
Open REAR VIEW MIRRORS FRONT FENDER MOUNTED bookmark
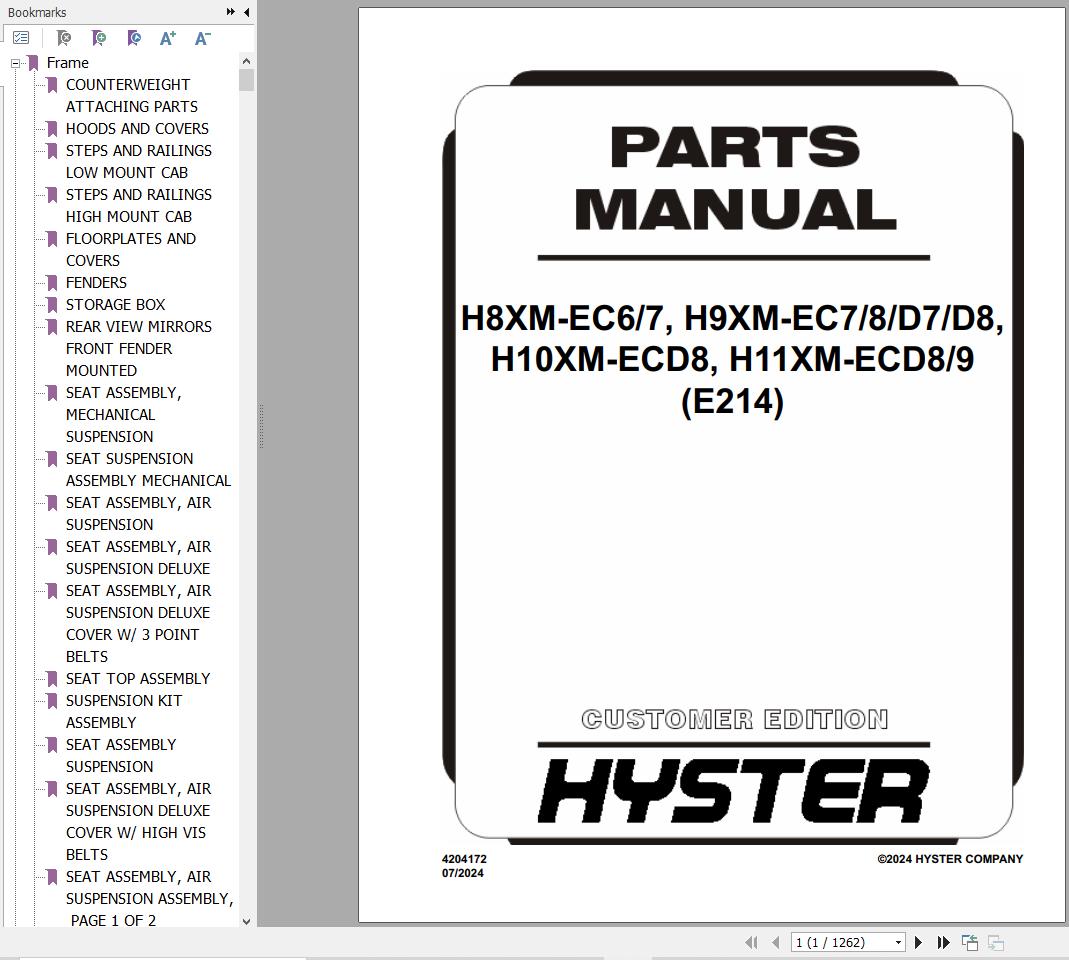pyautogui.click(x=138, y=326)
